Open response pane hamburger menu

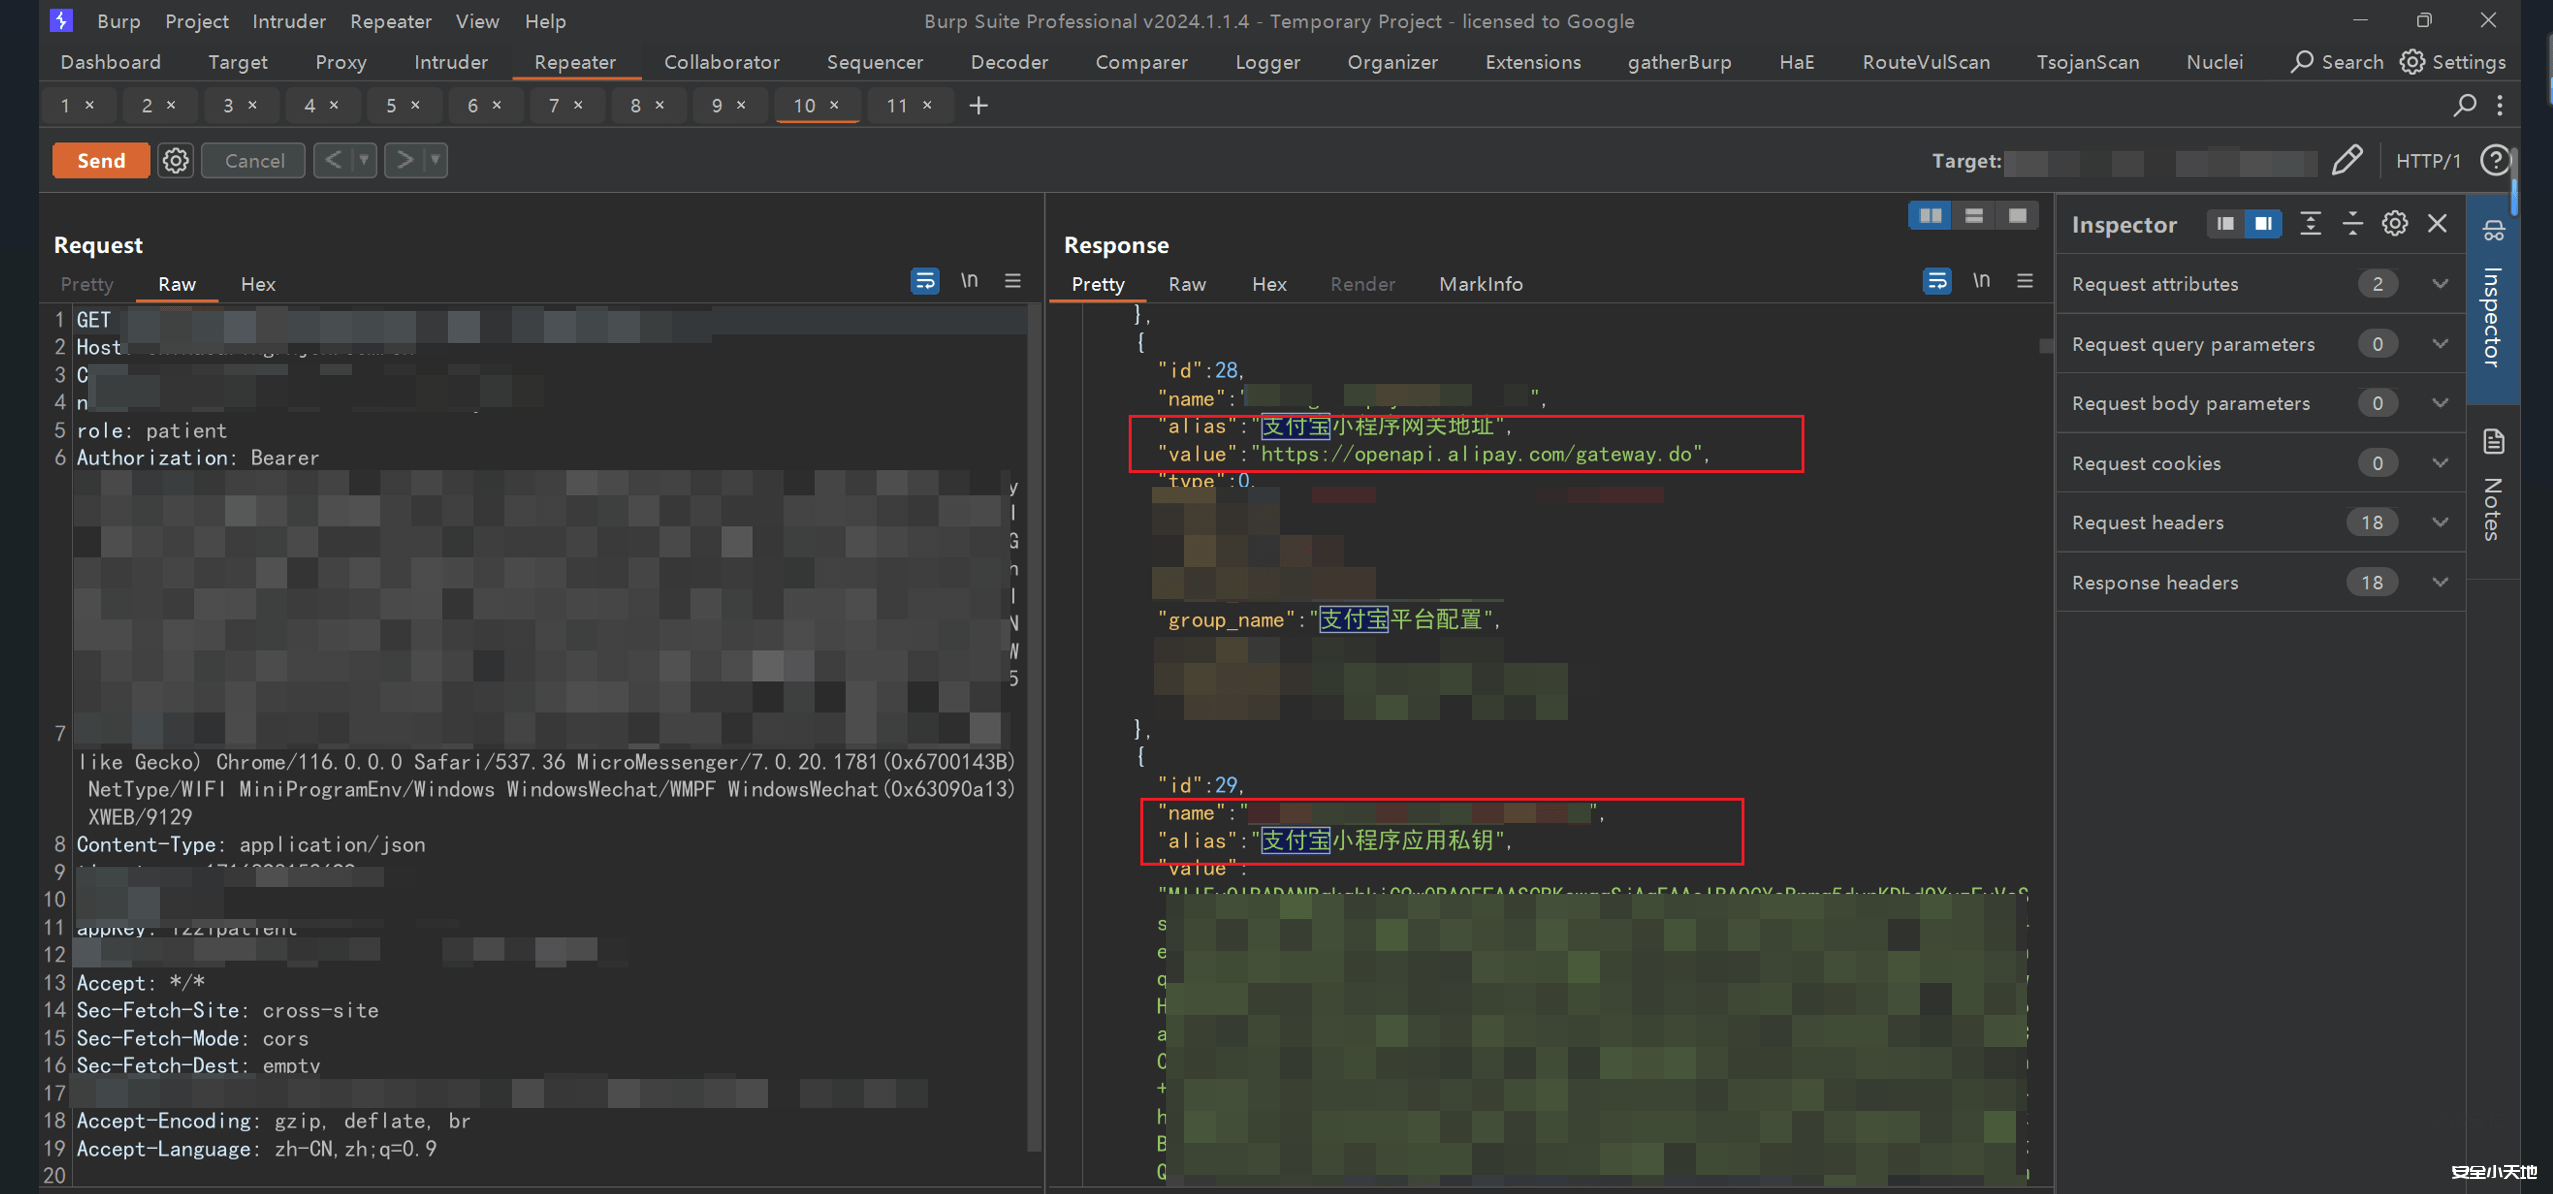2025,282
